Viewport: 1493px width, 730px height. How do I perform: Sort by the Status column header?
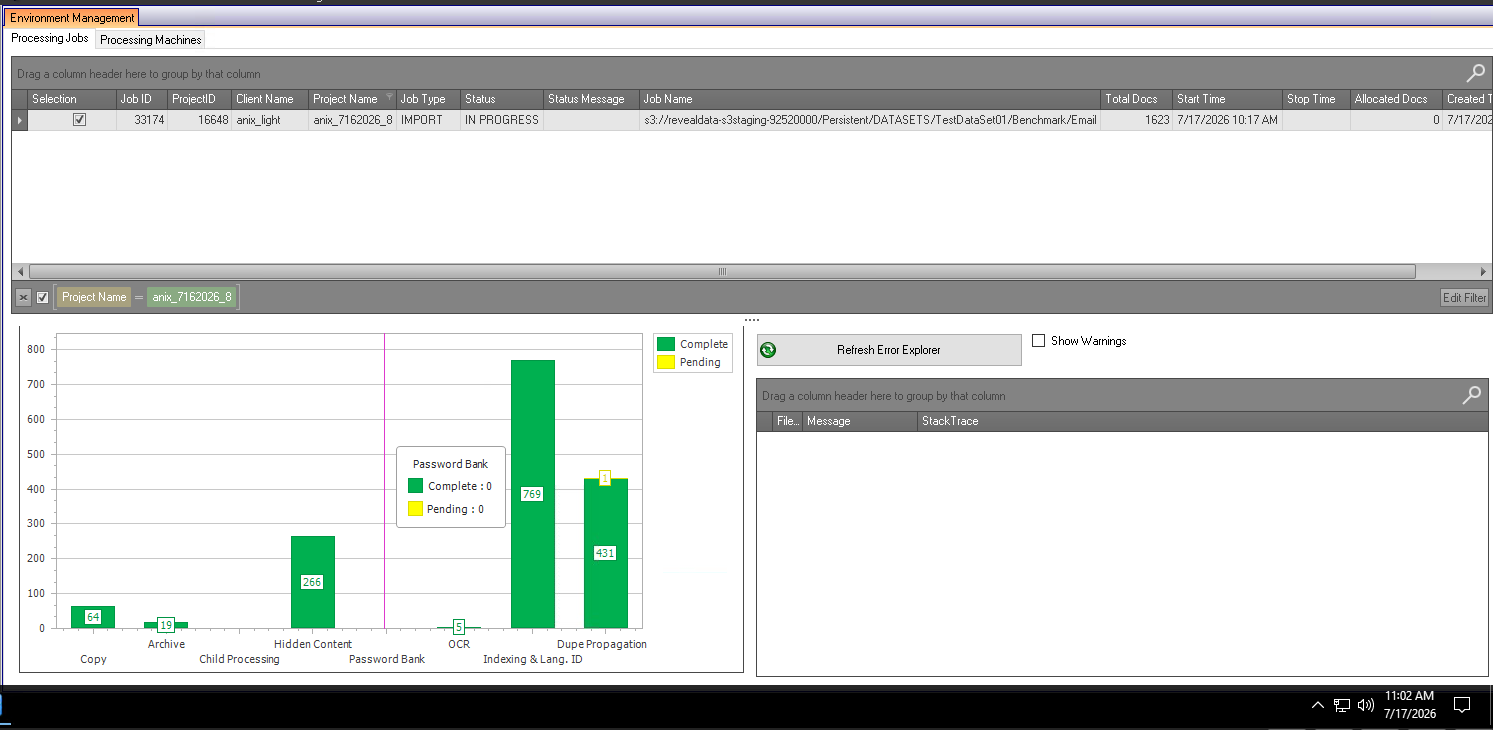(502, 99)
